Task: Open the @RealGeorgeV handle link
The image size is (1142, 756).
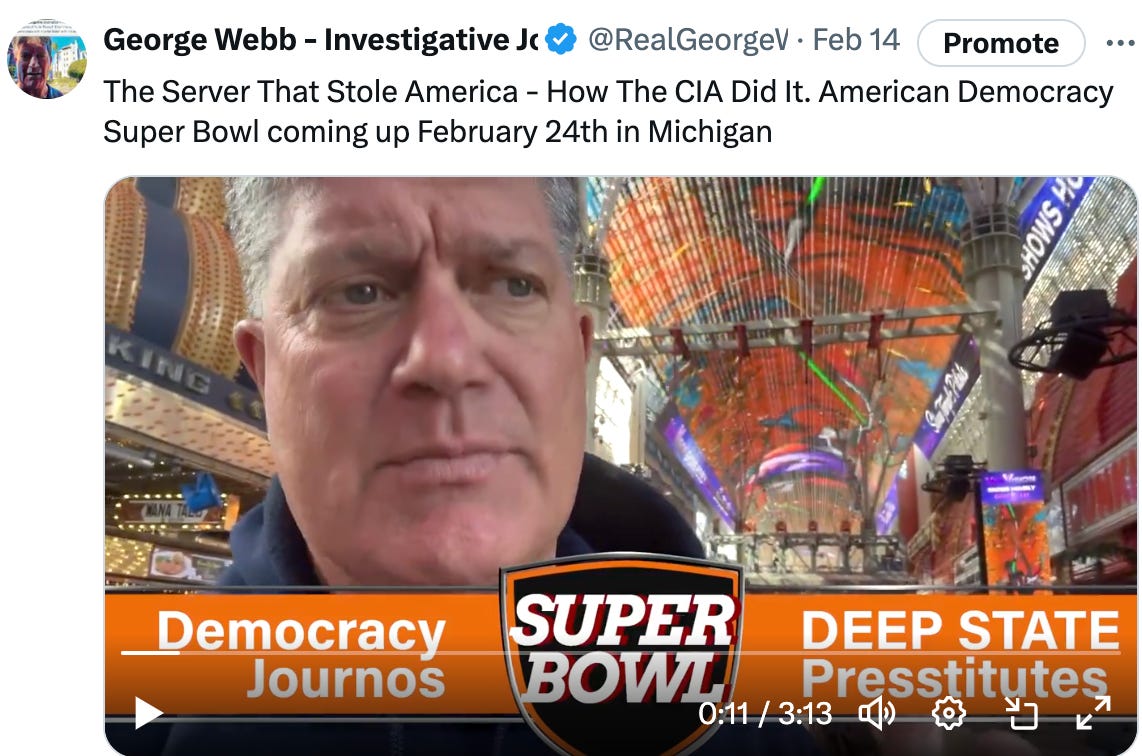Action: (x=688, y=39)
